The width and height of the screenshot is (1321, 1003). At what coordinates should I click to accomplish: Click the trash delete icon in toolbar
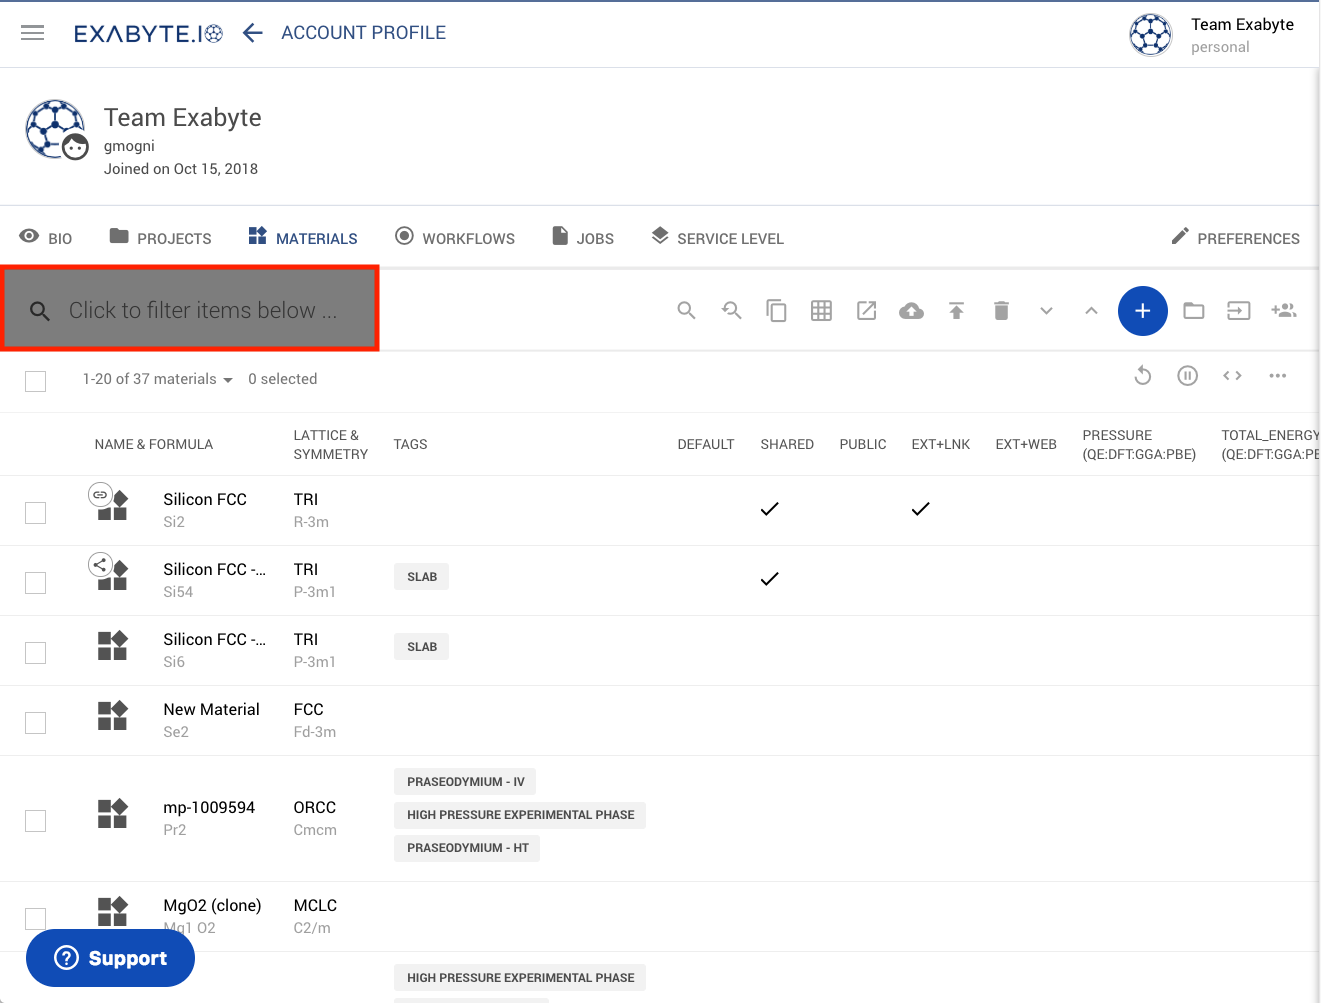tap(1001, 311)
